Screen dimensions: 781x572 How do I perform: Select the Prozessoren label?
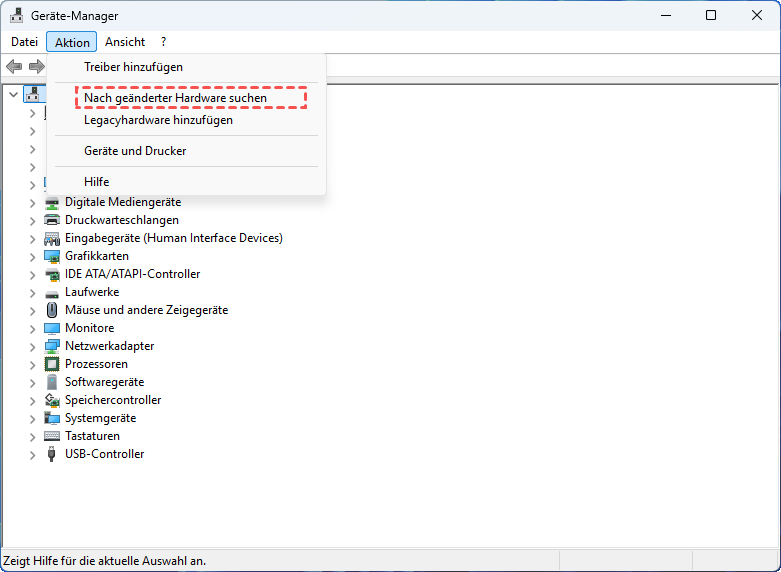coord(96,364)
